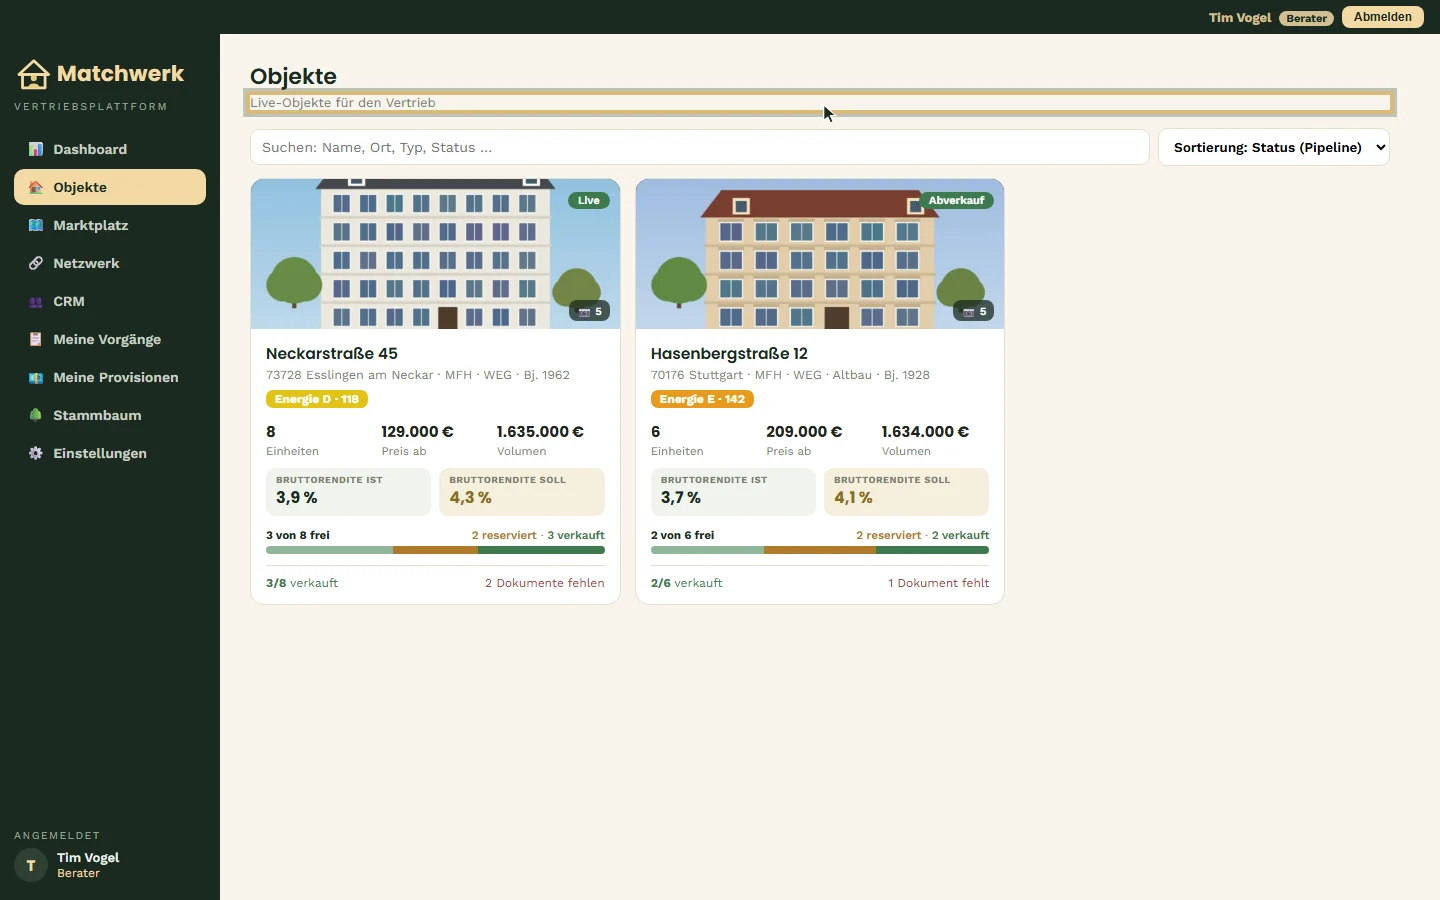The image size is (1440, 900).
Task: Click the Meine Provisionen money icon
Action: point(36,377)
